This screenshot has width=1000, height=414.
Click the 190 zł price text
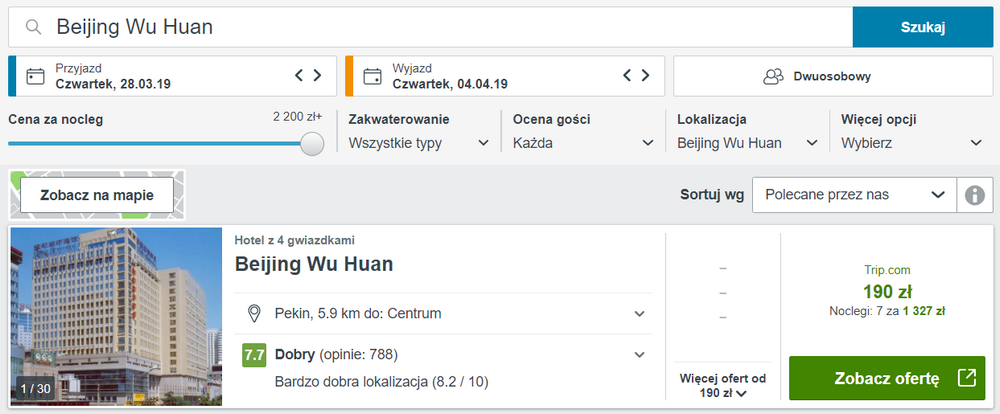887,292
